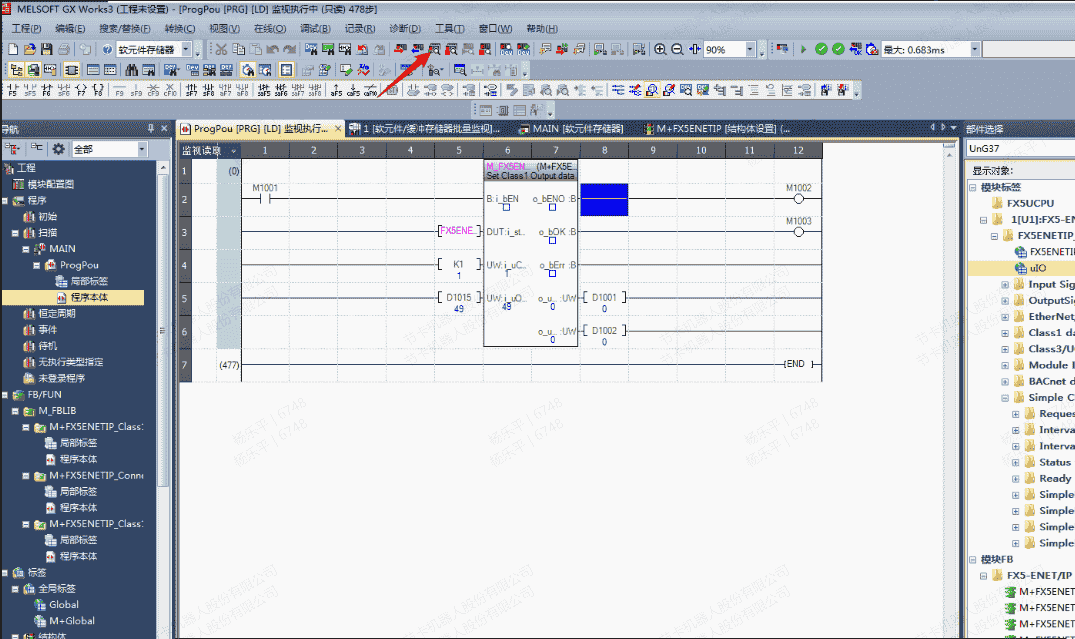Open the 工具(T) menu
Viewport: 1075px width, 639px height.
(449, 28)
